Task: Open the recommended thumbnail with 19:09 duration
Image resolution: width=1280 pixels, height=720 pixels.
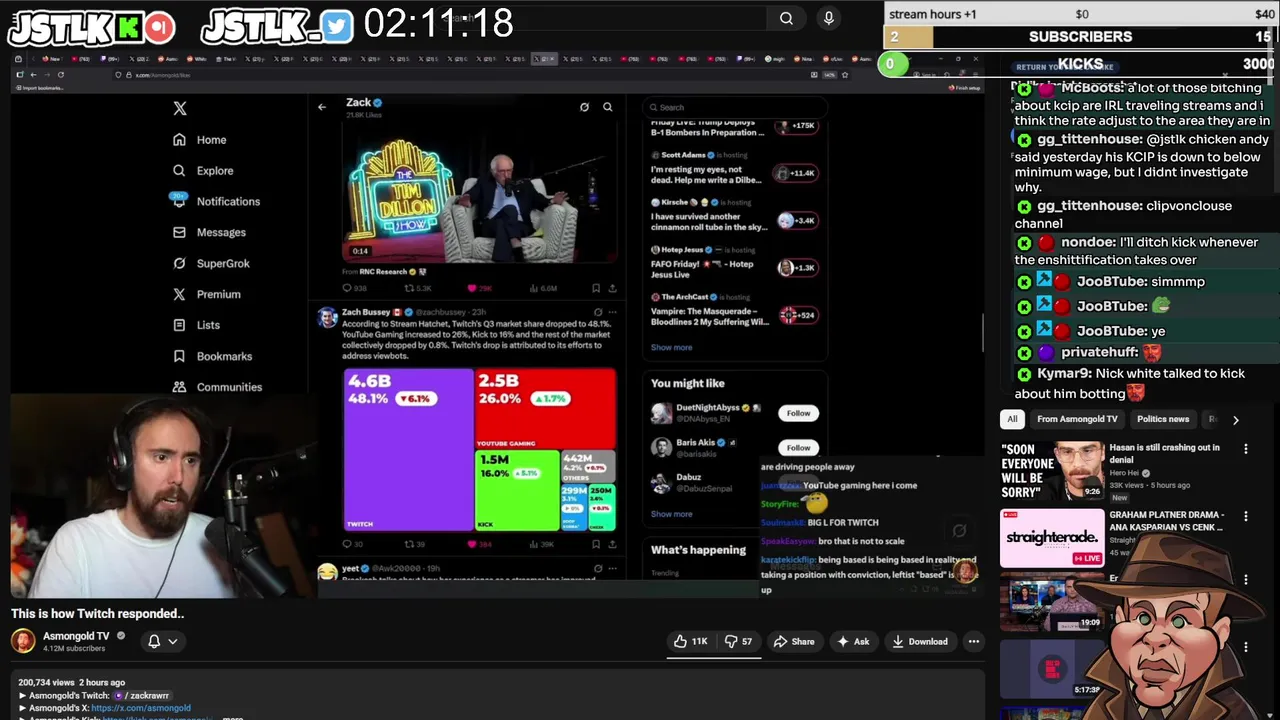Action: tap(1052, 603)
